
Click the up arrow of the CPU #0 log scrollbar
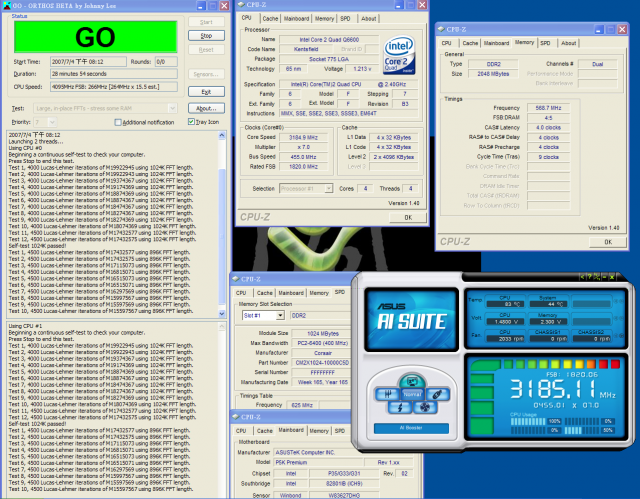(222, 135)
